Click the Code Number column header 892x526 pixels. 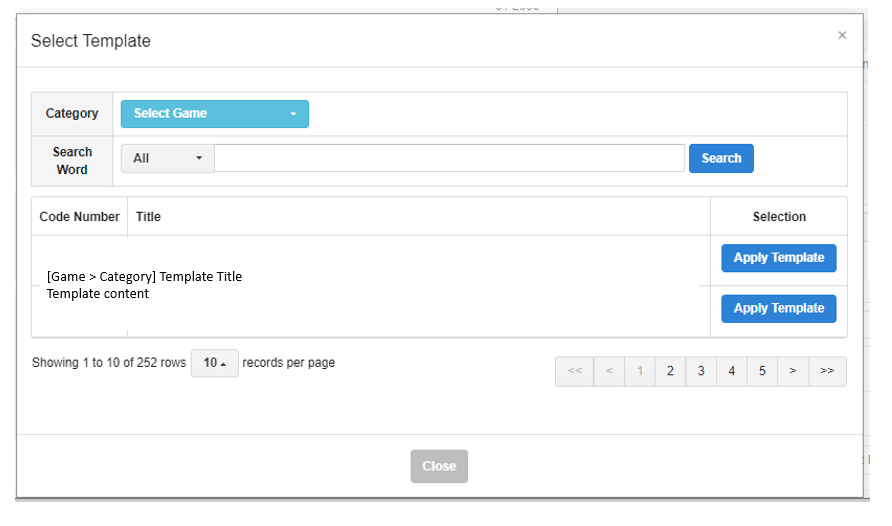point(80,217)
